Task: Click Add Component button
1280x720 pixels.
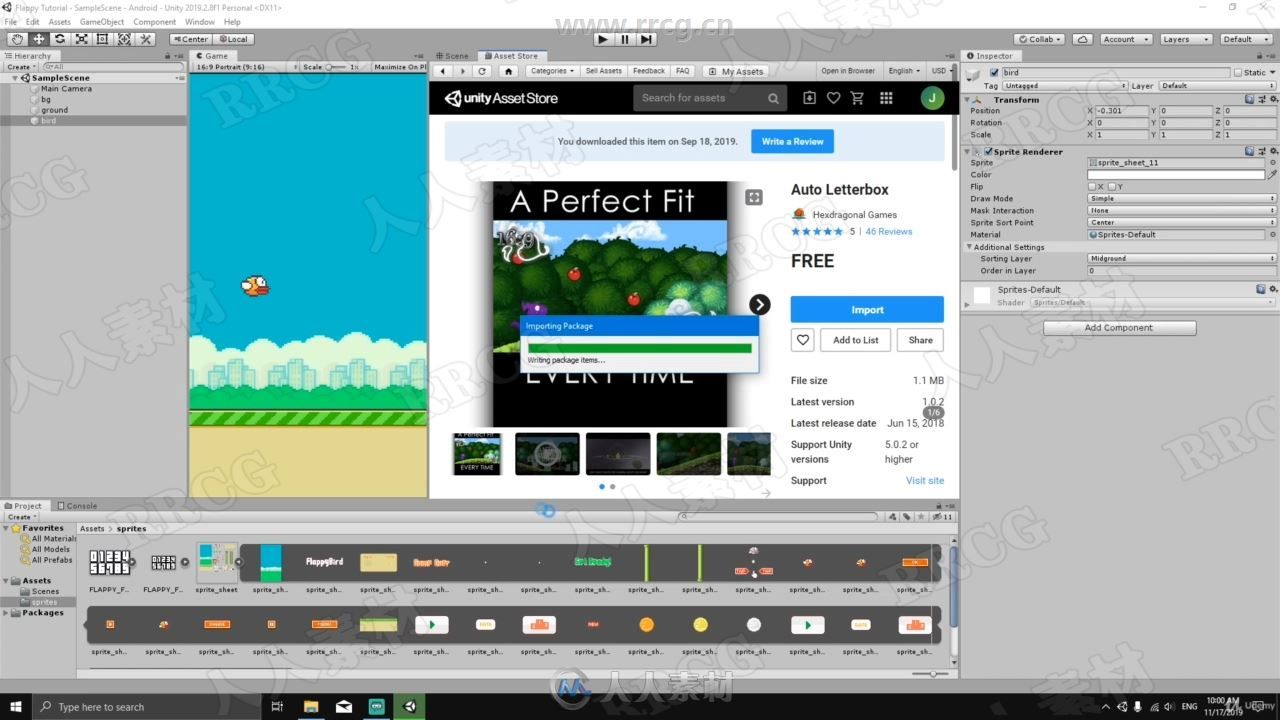Action: (x=1119, y=327)
